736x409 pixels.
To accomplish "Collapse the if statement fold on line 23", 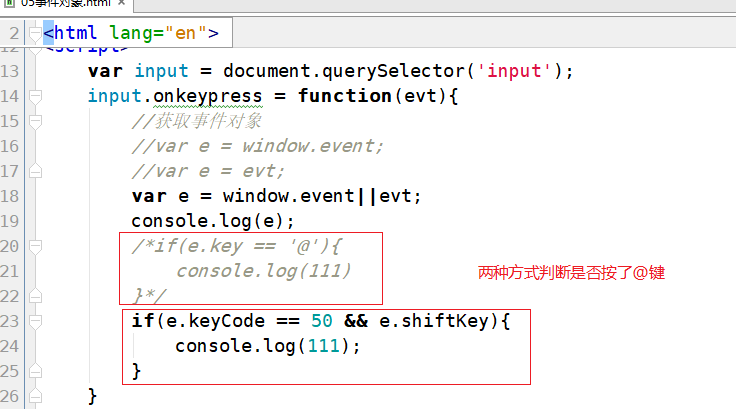I will [35, 321].
